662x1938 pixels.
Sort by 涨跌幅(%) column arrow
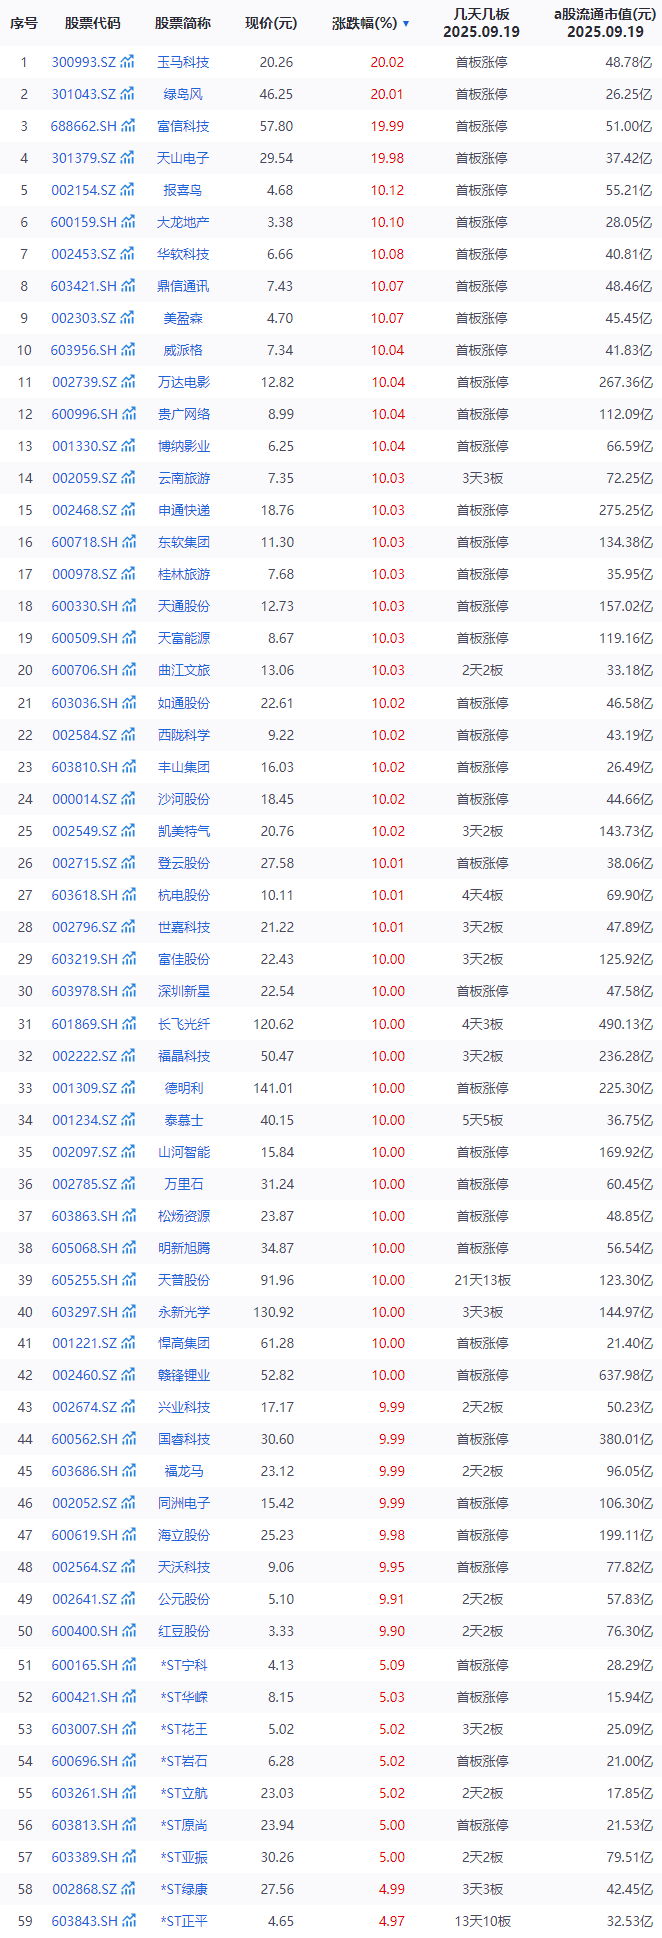pos(405,23)
